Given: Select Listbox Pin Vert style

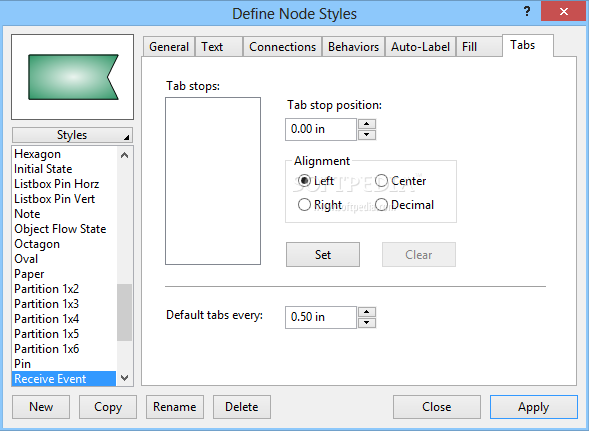Looking at the screenshot, I should pyautogui.click(x=64, y=199).
